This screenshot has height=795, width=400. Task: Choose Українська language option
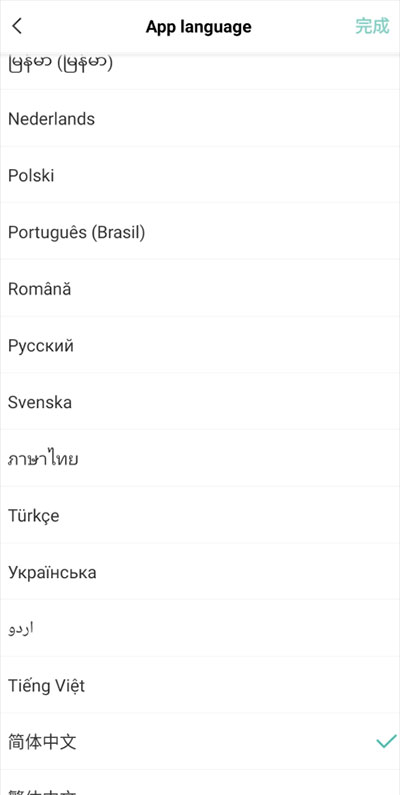click(200, 572)
